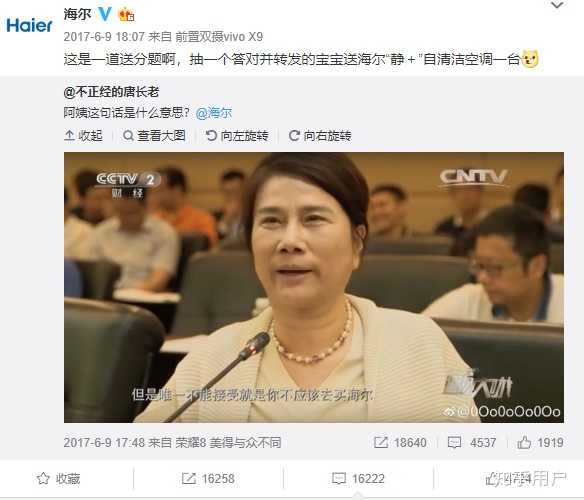584x500 pixels.
Task: Open the comments tab showing 16222
Action: pos(358,479)
